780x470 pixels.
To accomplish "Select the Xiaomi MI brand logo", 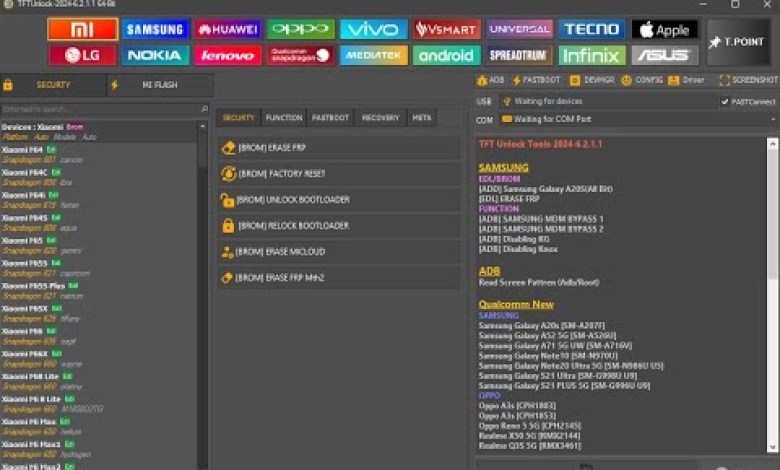I will [x=83, y=29].
